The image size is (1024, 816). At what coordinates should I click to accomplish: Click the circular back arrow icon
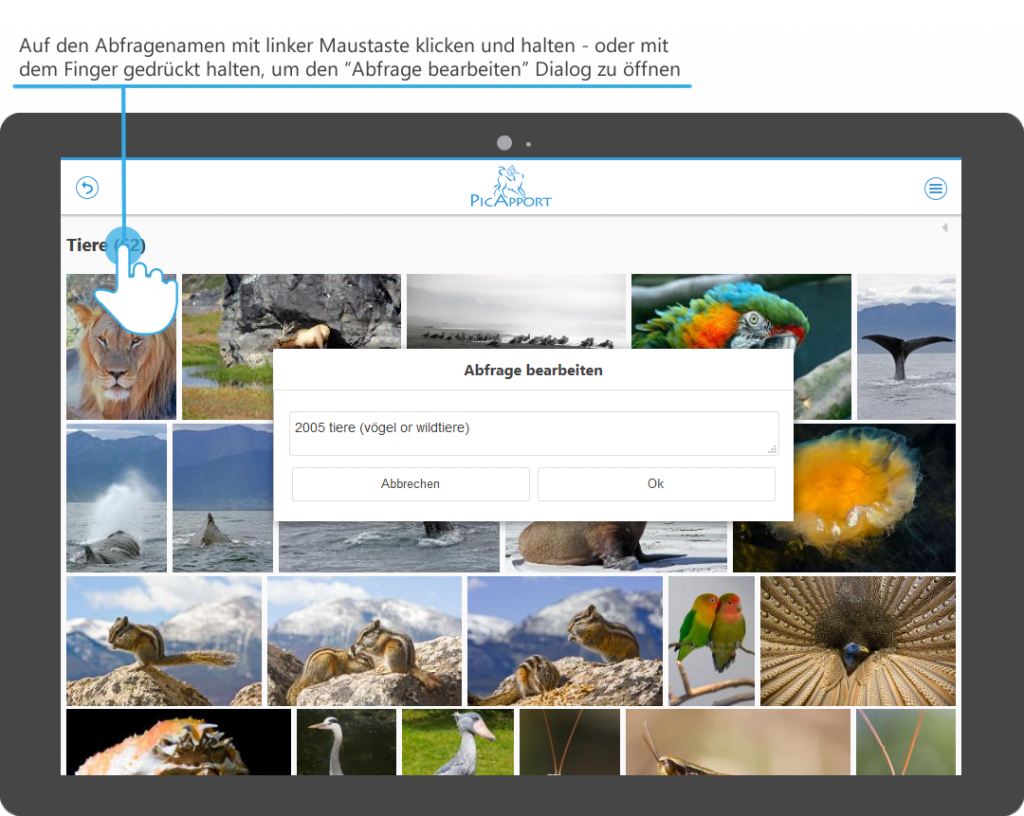[87, 188]
